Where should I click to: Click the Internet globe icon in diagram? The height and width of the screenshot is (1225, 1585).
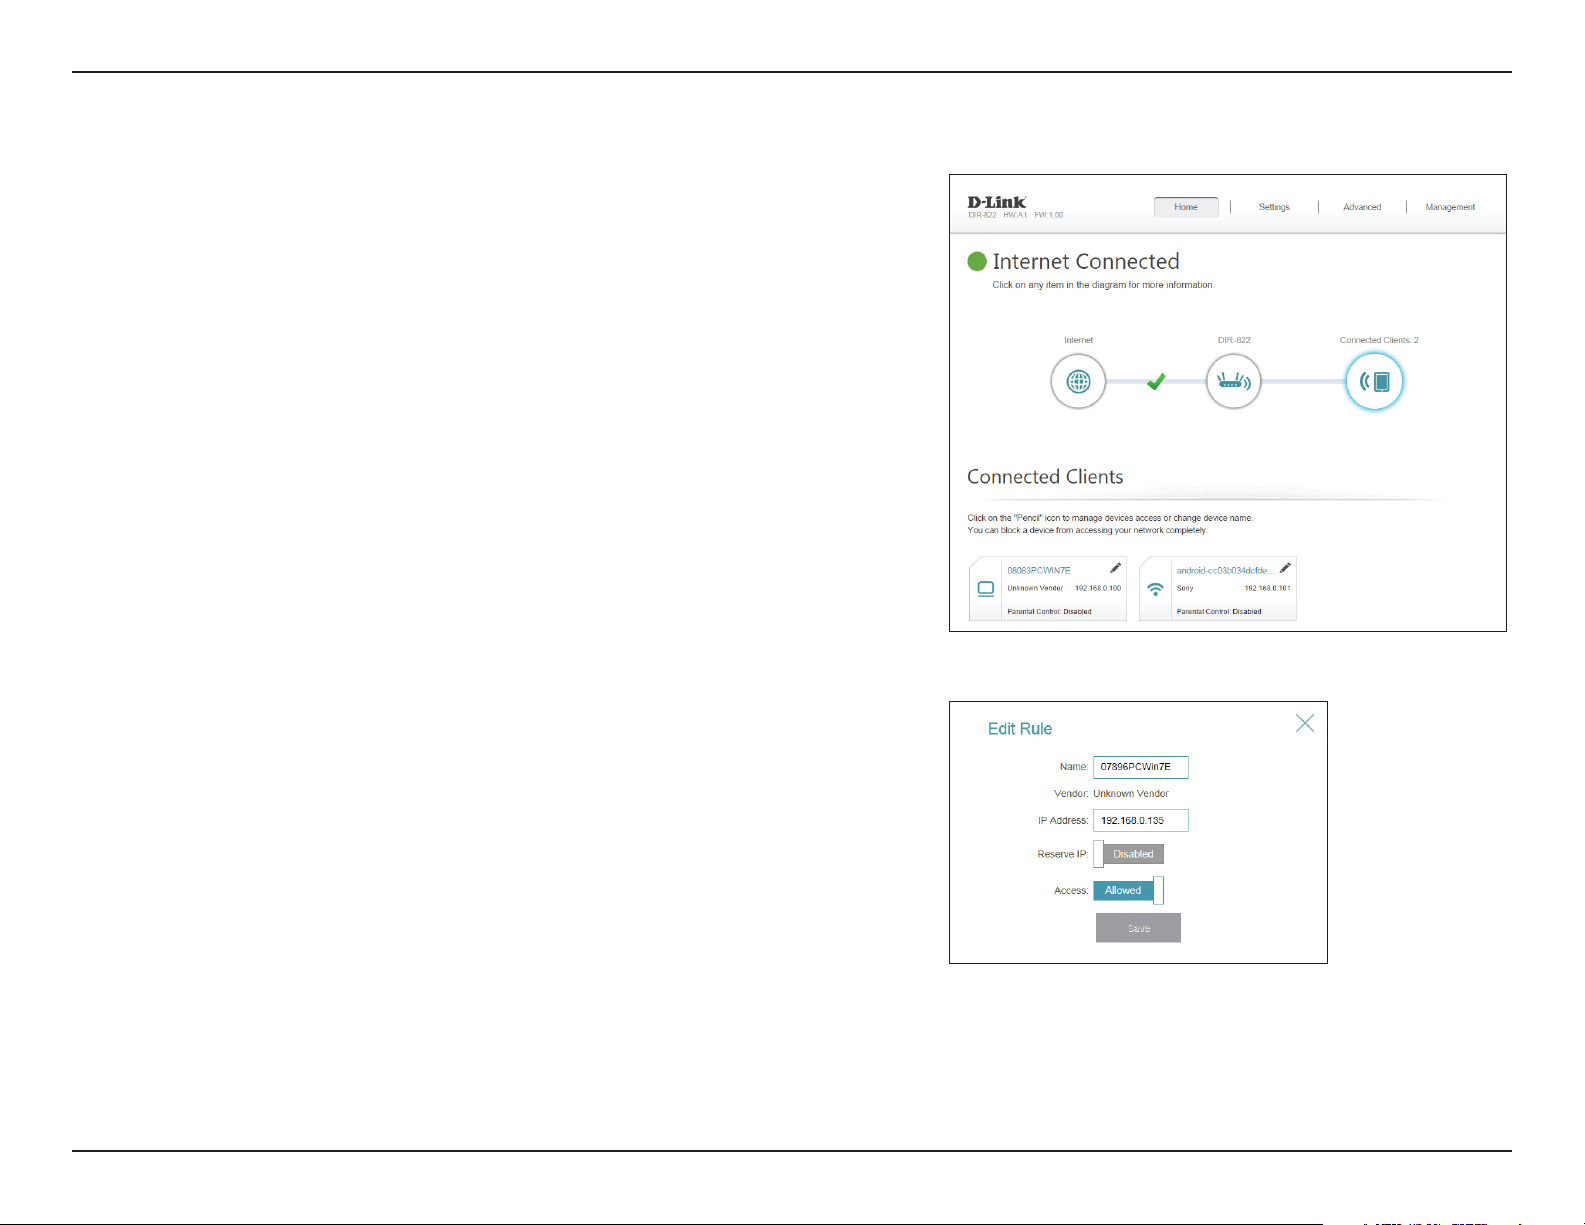click(1078, 381)
